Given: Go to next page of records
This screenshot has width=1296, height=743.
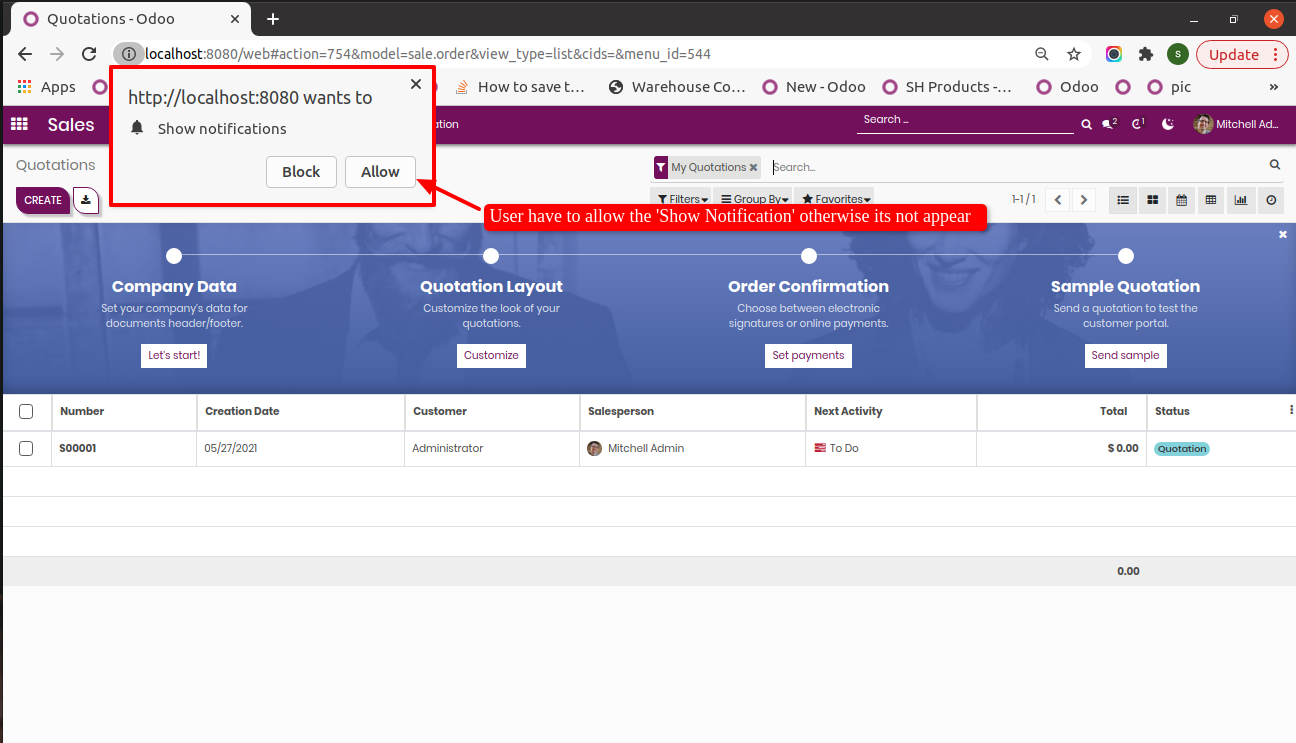Looking at the screenshot, I should pos(1083,200).
